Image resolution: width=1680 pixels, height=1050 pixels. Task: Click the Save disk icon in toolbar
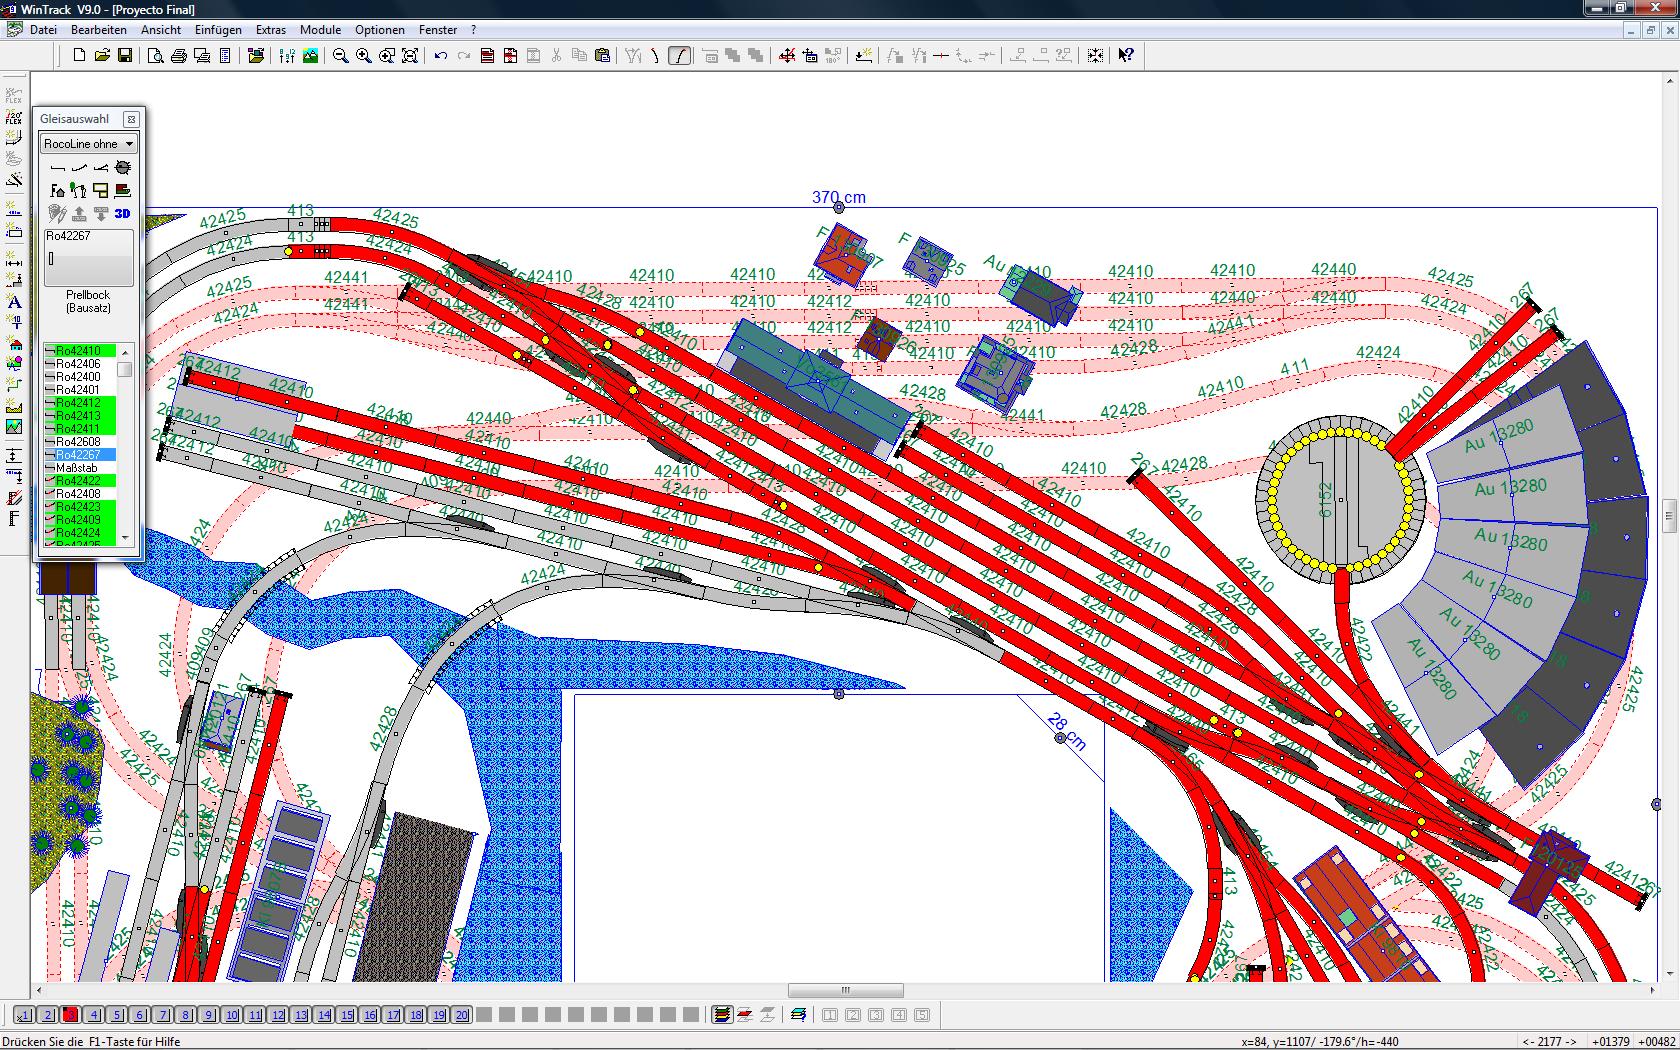[x=125, y=56]
